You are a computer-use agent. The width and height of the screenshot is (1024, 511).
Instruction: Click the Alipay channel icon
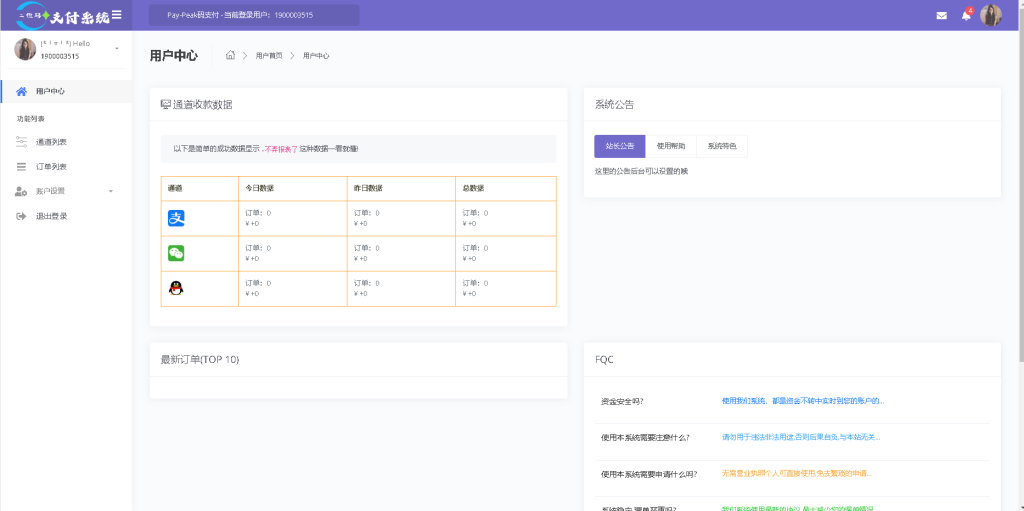pos(176,218)
